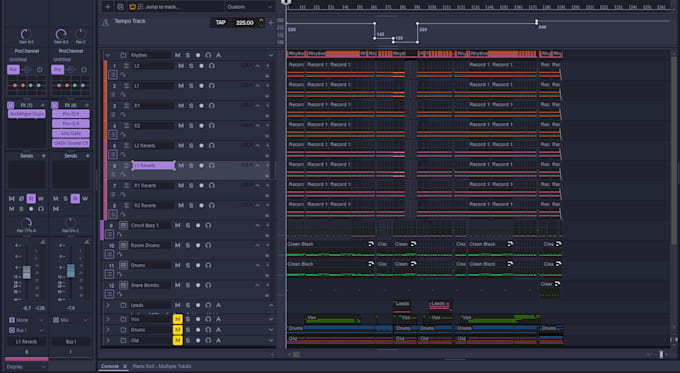Click the Jump to track search field

[180, 7]
